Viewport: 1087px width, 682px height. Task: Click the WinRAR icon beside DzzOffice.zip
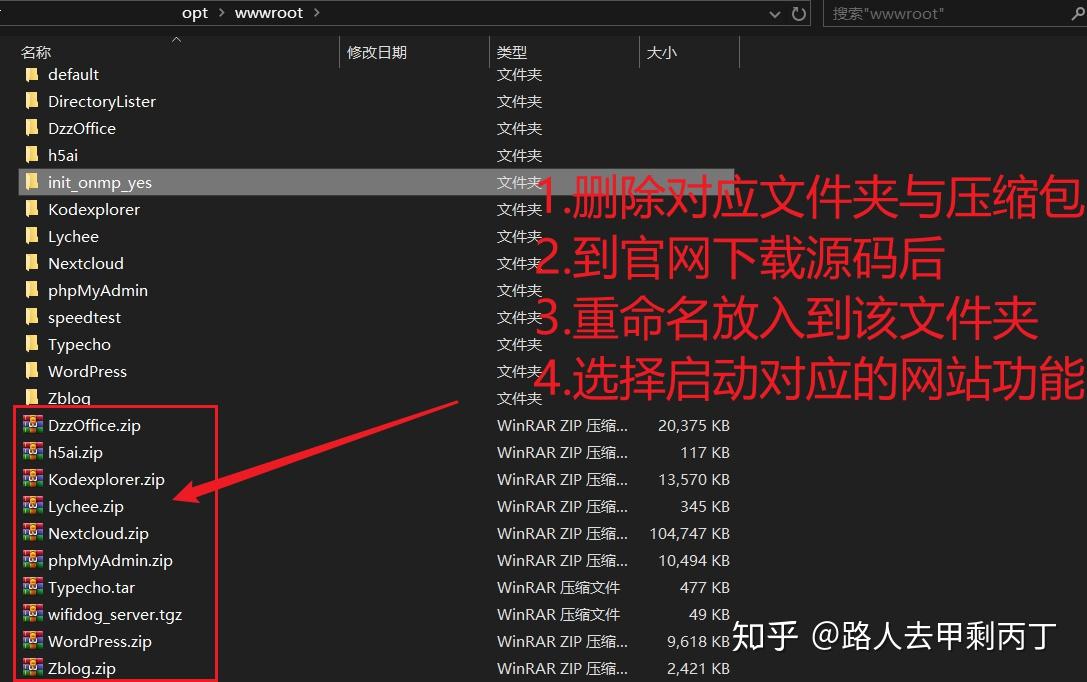pyautogui.click(x=33, y=425)
